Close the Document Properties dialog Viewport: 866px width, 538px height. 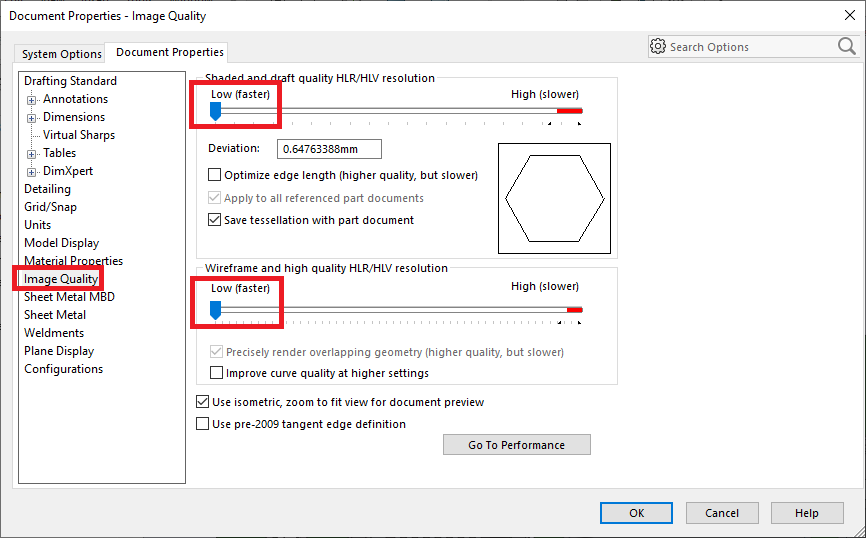(846, 15)
